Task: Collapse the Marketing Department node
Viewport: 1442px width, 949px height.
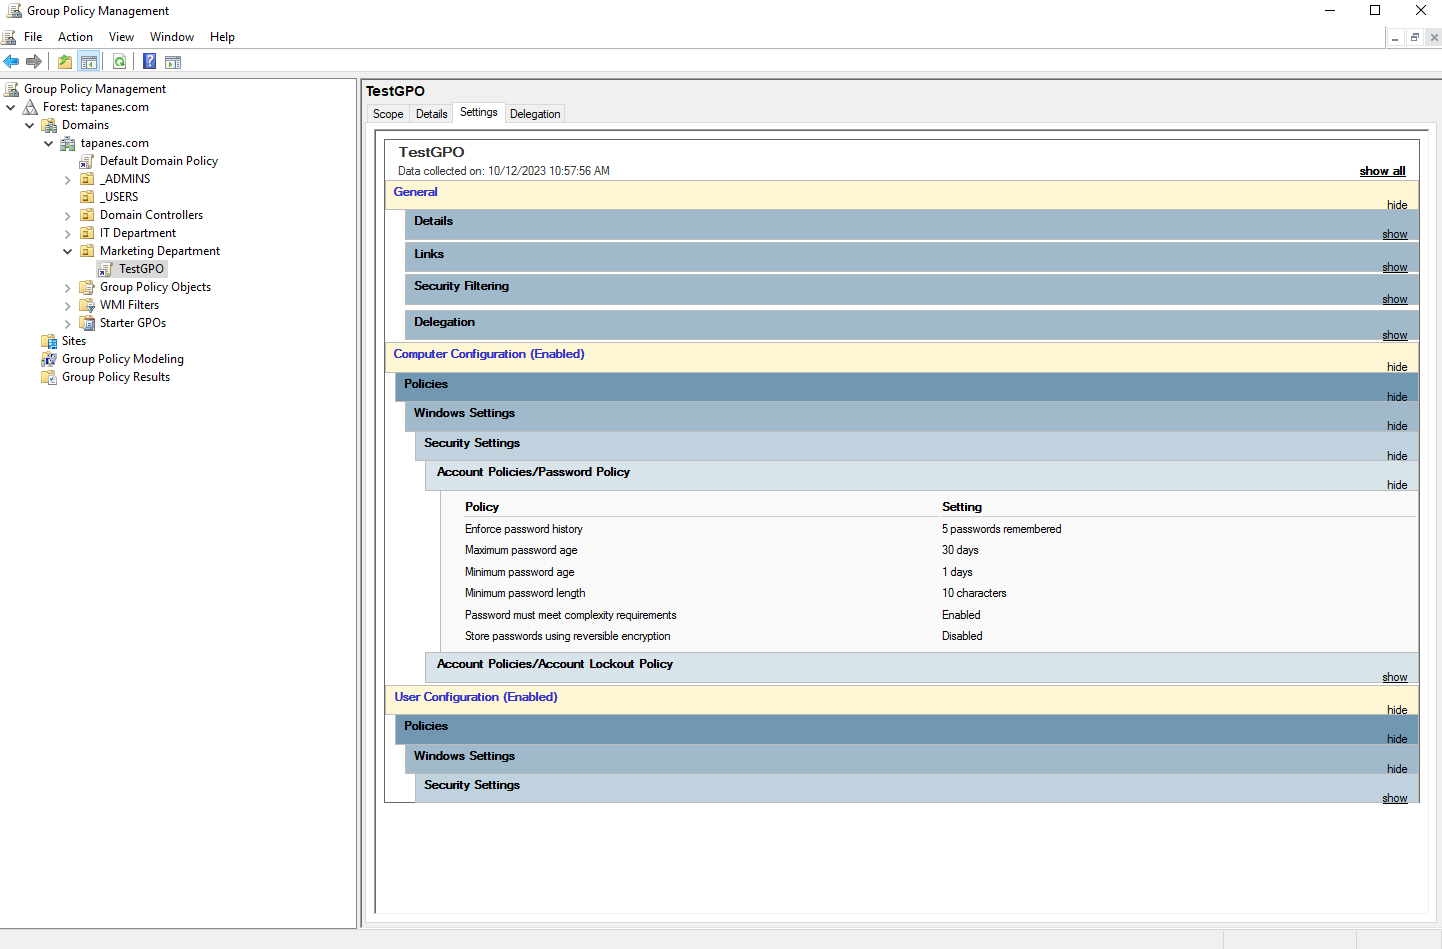Action: coord(67,251)
